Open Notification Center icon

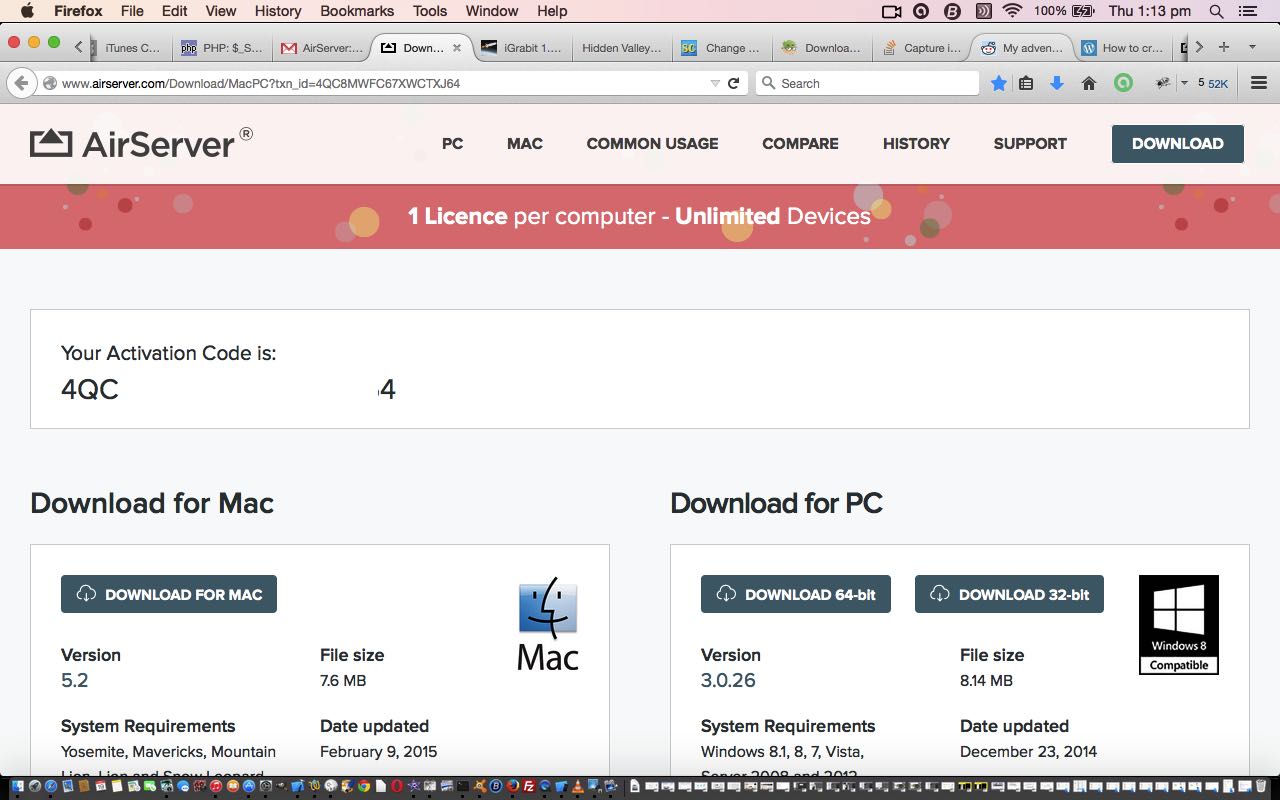1247,11
